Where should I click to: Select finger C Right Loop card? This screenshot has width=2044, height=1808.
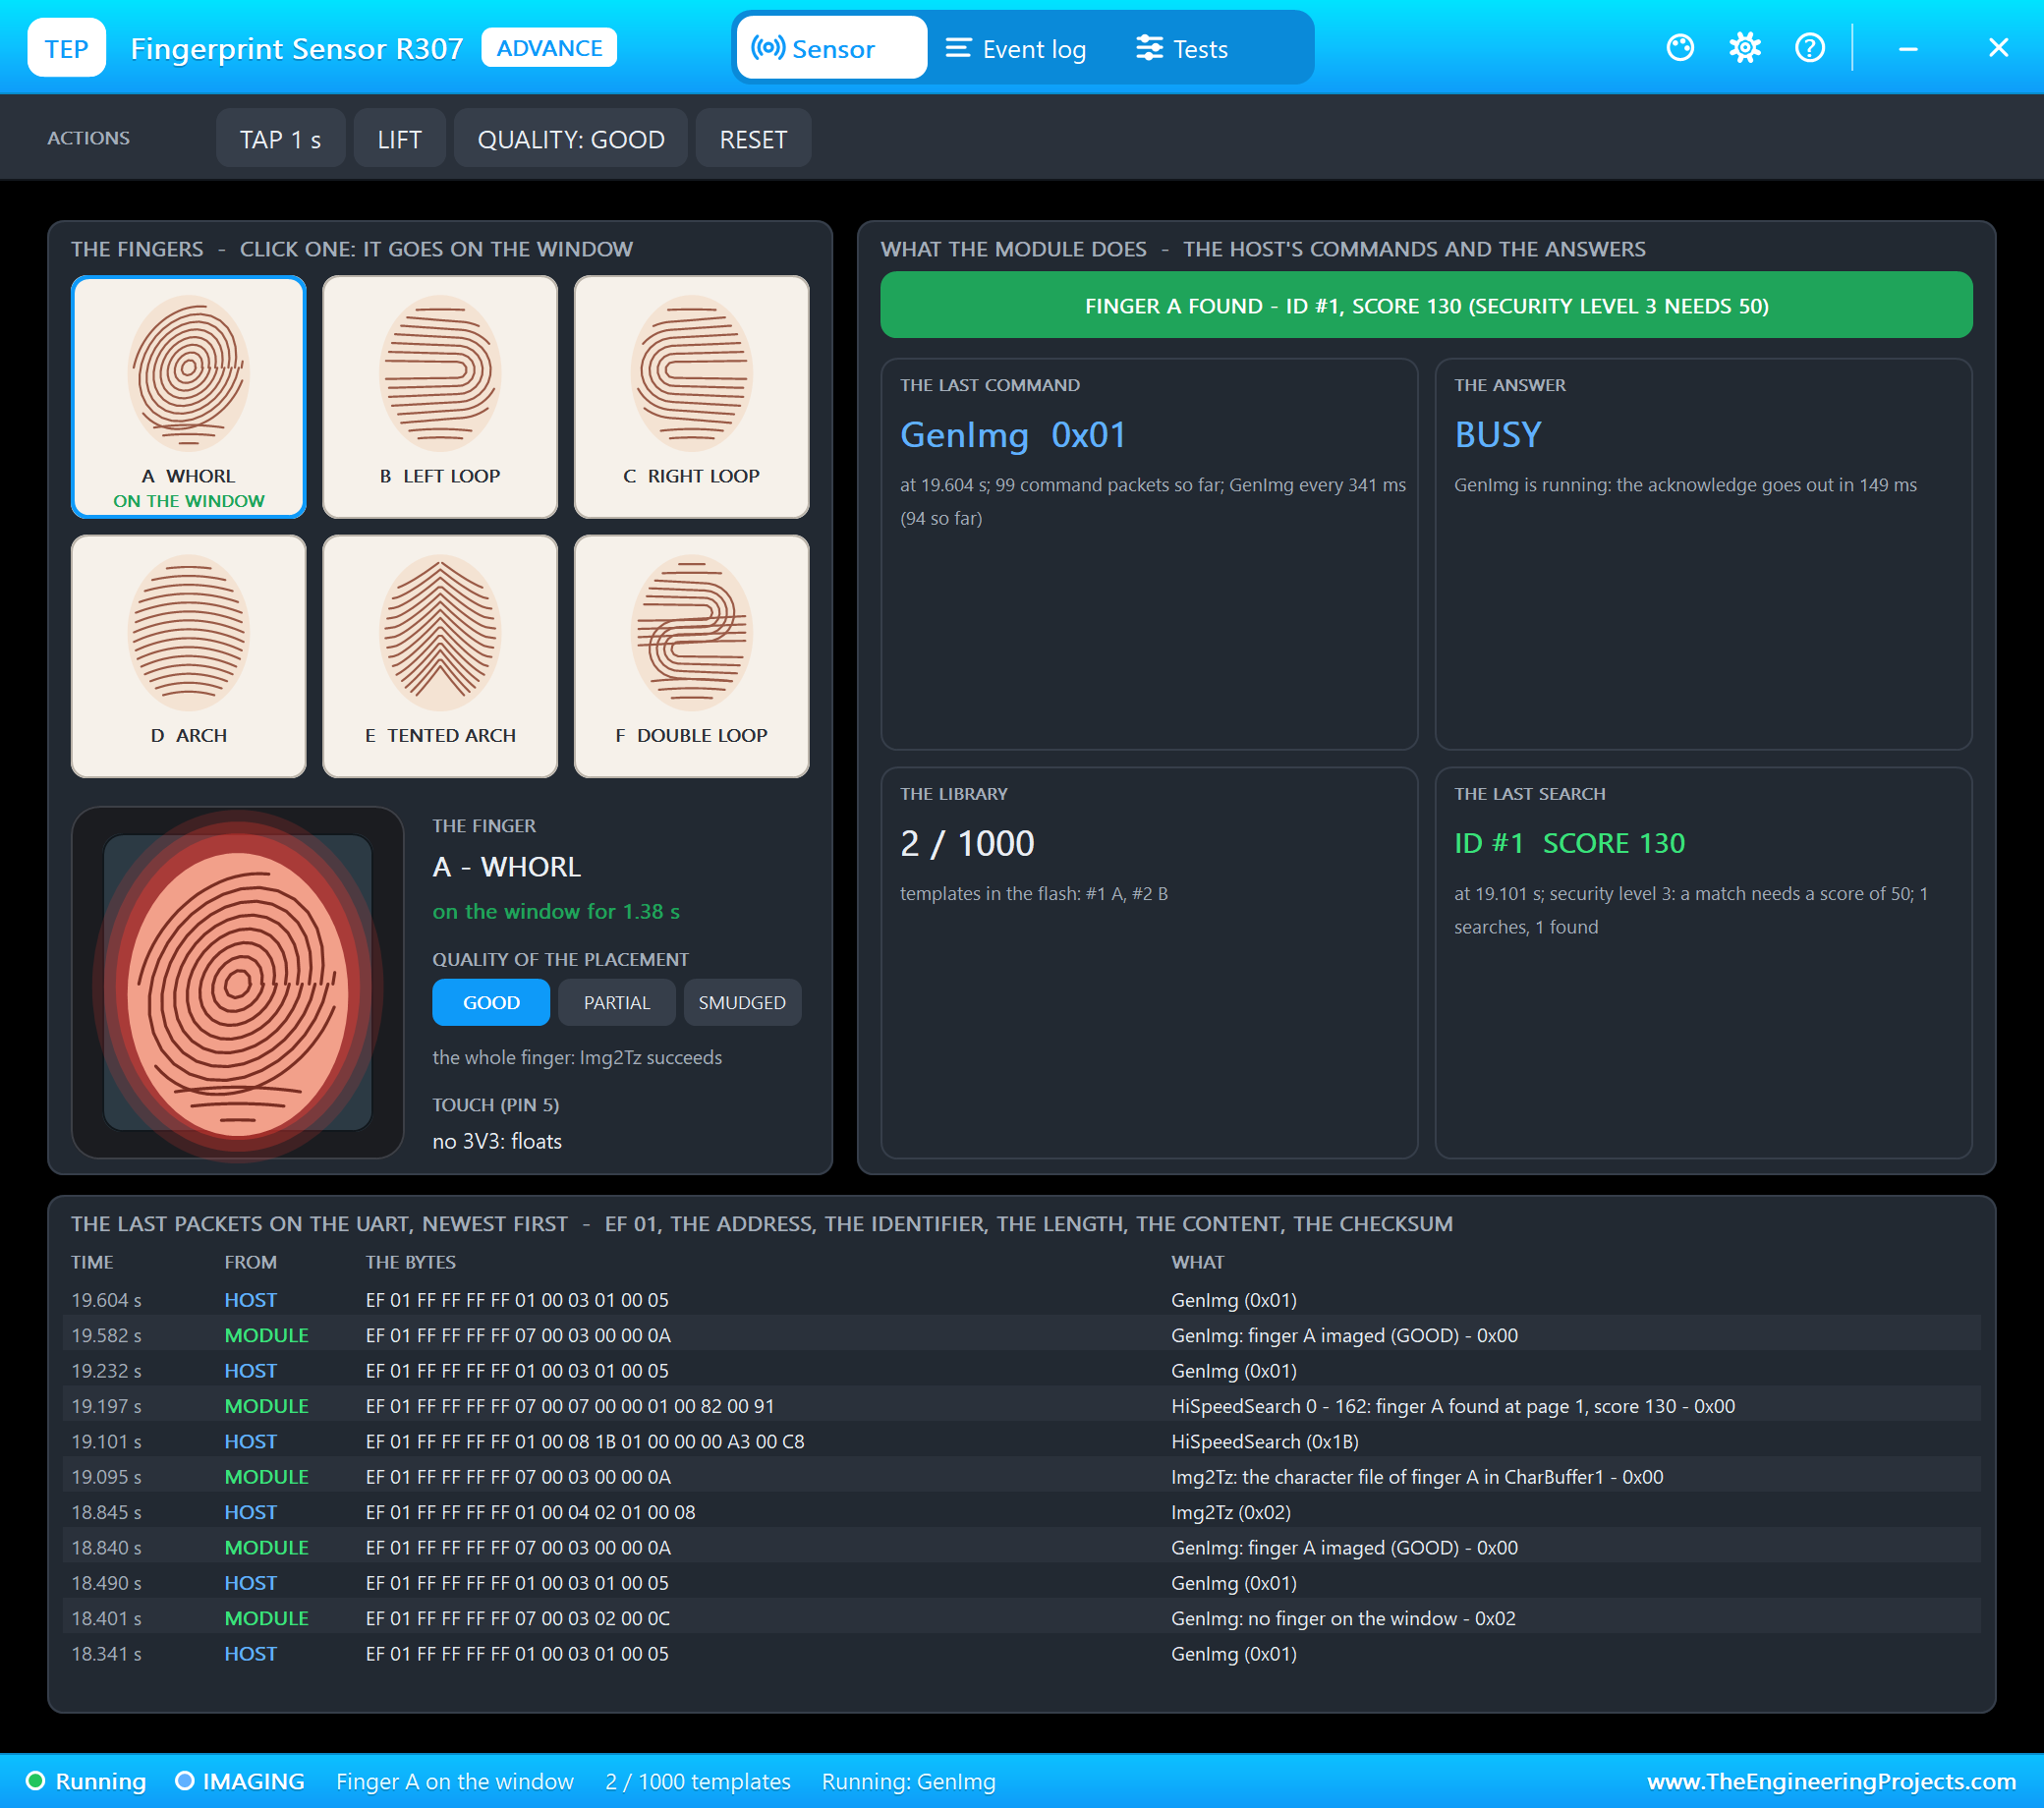point(692,397)
